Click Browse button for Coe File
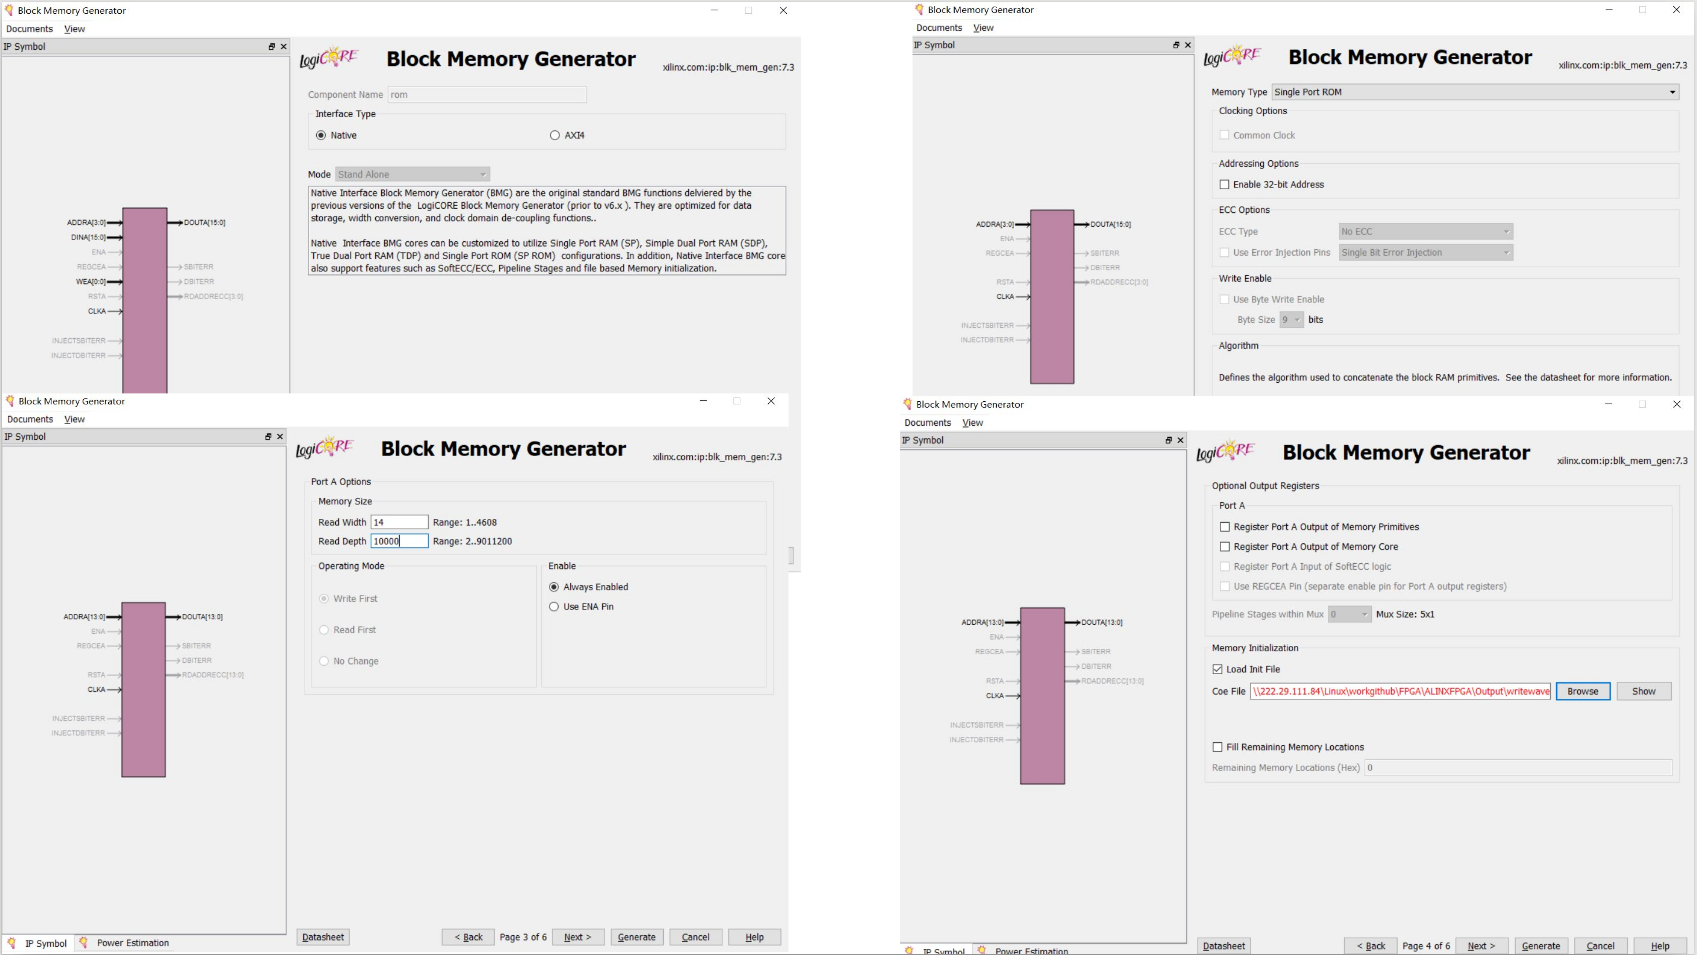The image size is (1697, 955). coord(1583,691)
